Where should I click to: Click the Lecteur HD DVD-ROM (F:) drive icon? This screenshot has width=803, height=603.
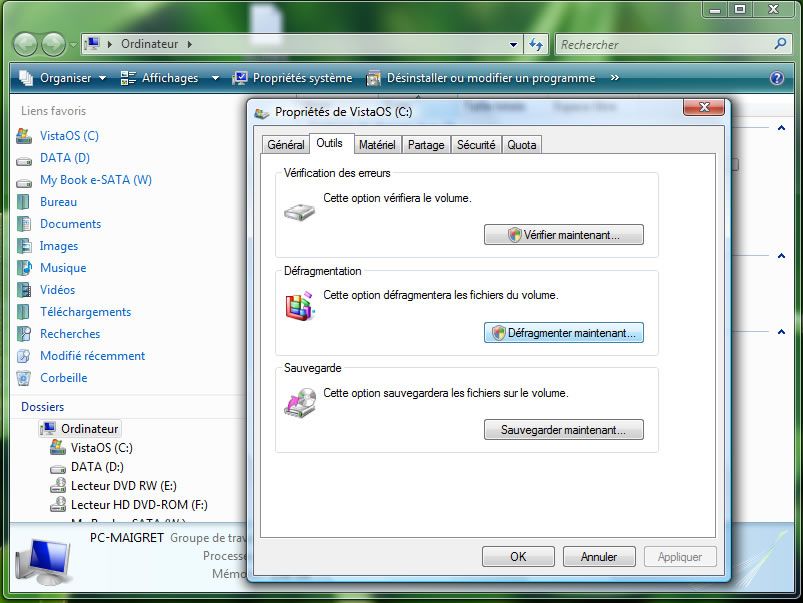tap(58, 504)
